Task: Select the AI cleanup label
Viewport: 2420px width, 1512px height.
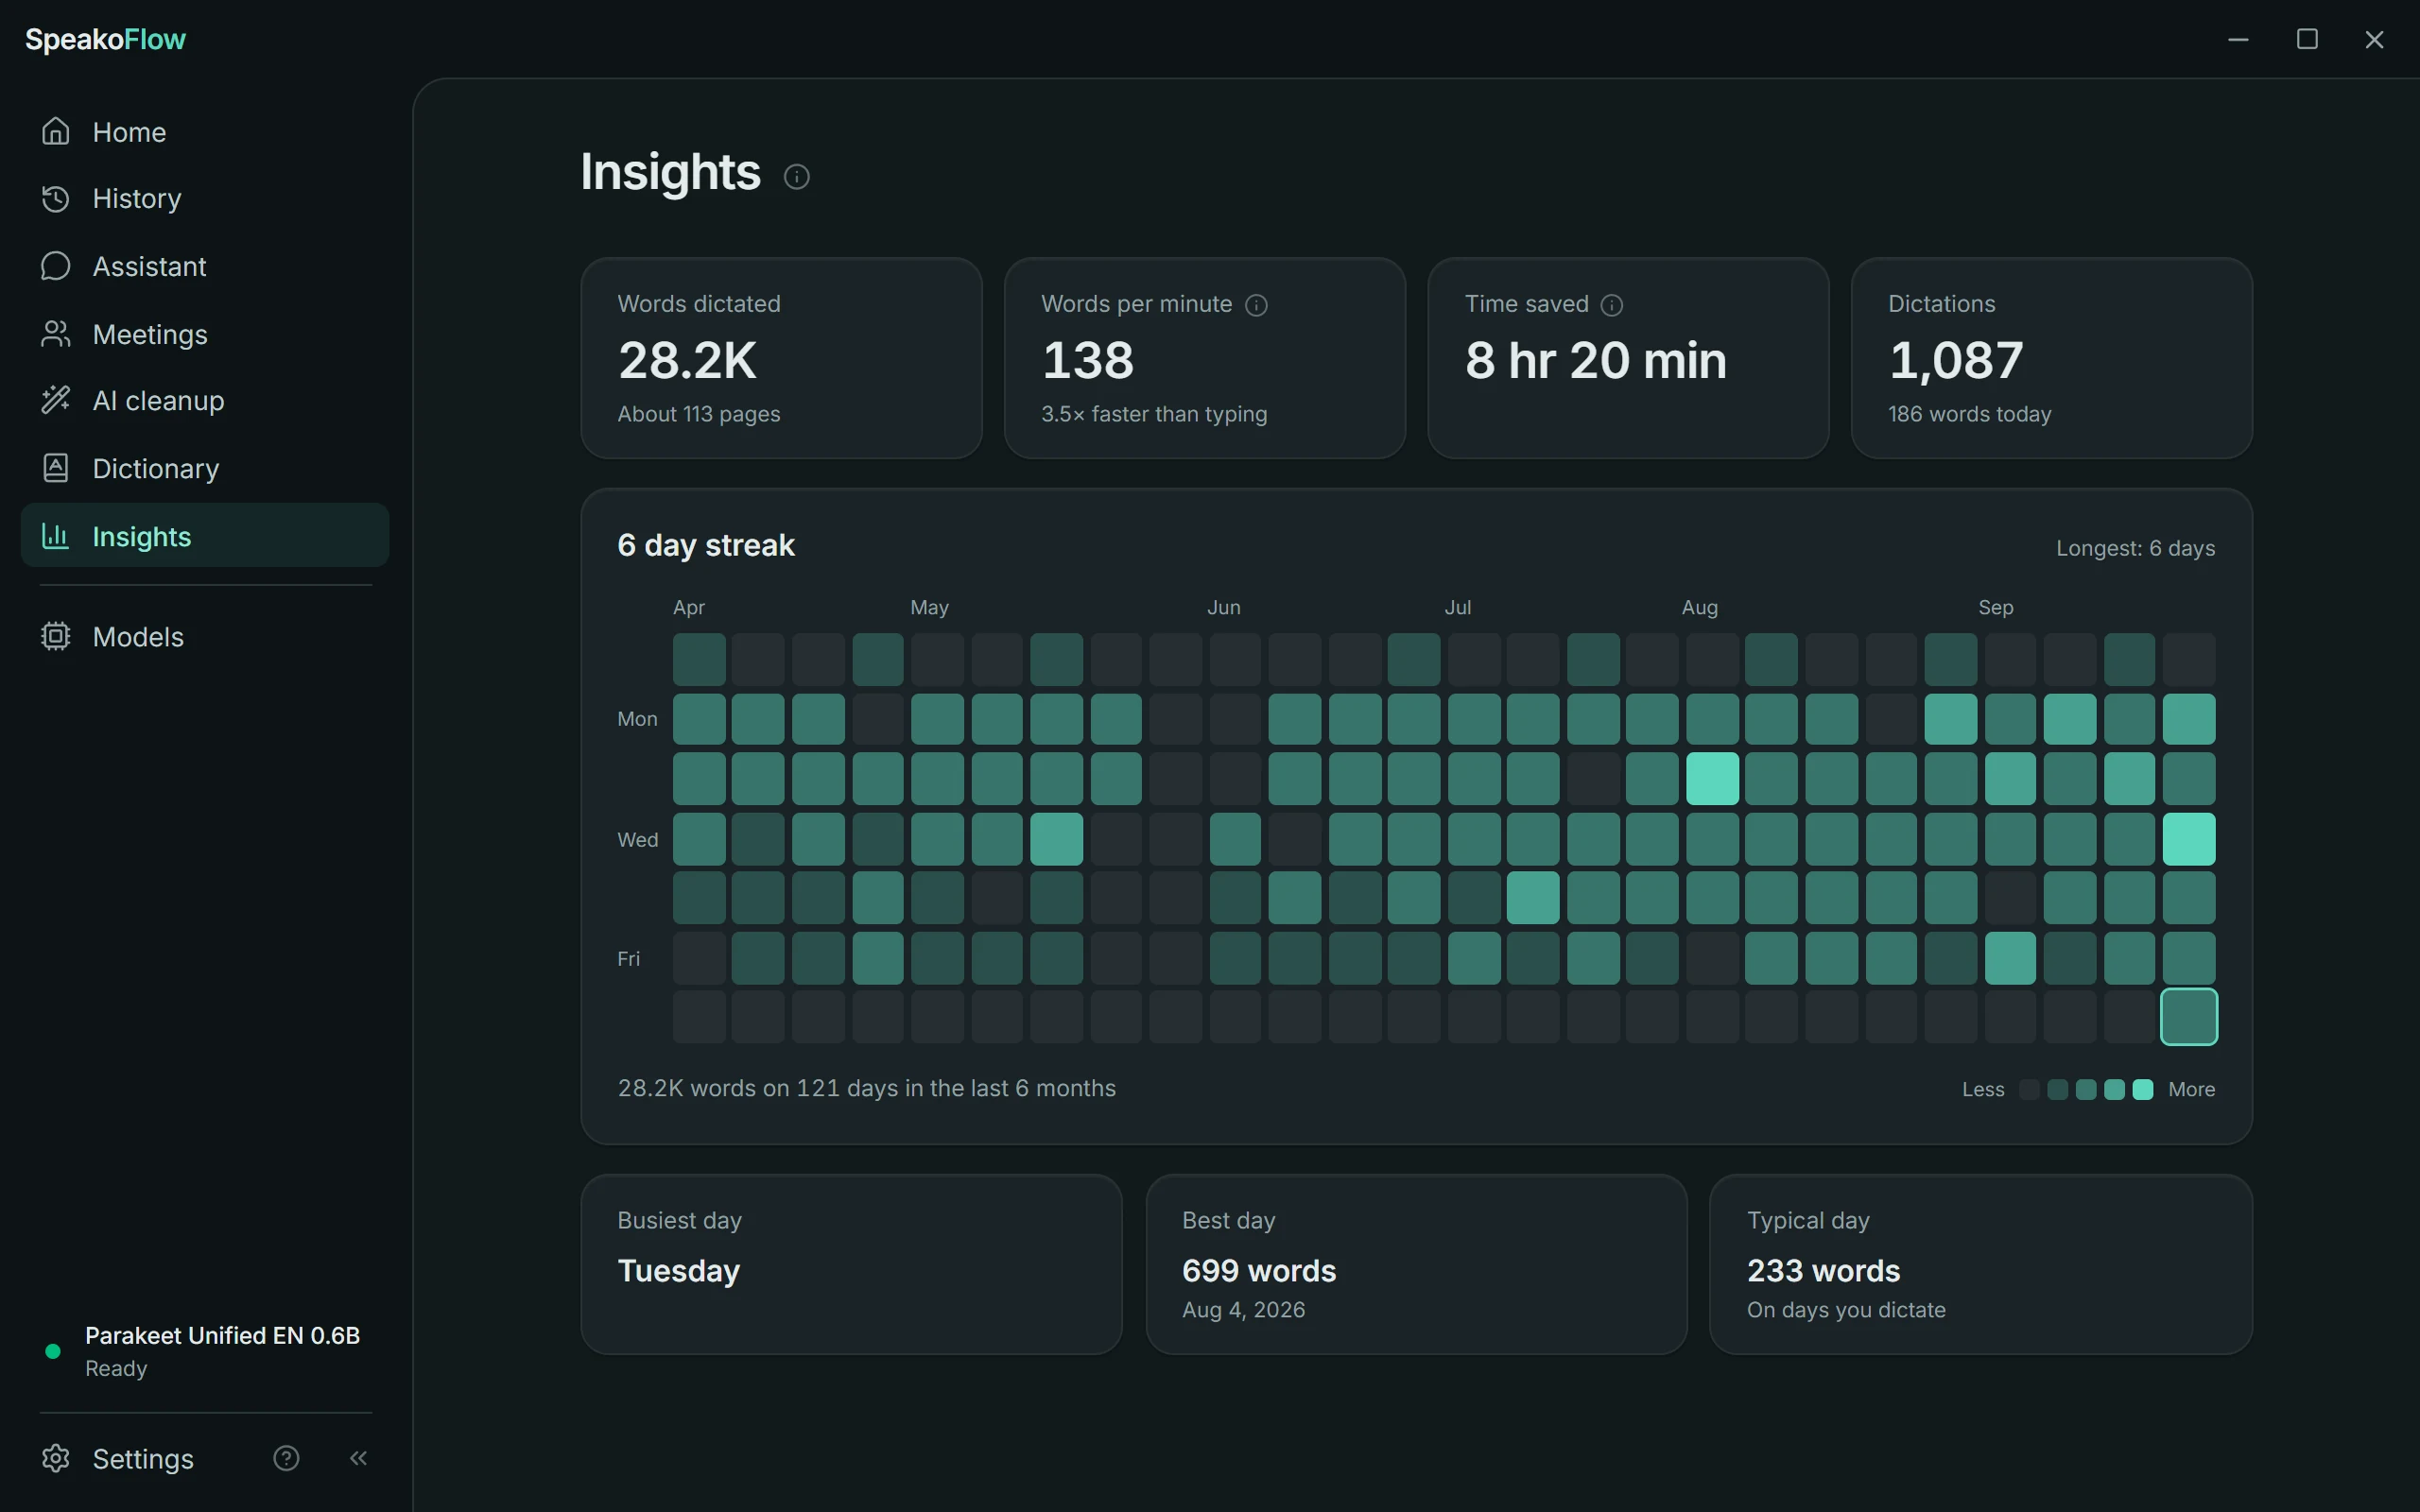Action: pos(159,400)
